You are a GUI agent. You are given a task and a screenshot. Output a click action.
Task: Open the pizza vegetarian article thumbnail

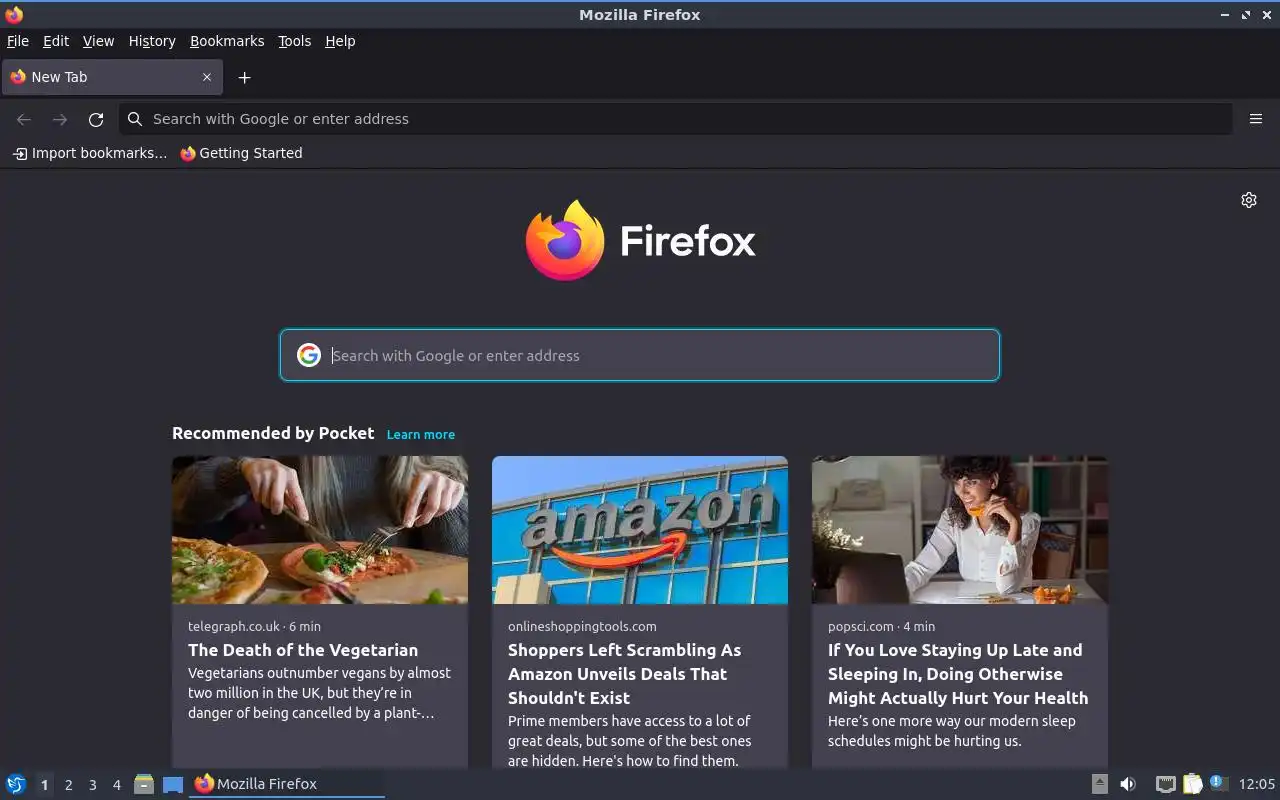(320, 530)
